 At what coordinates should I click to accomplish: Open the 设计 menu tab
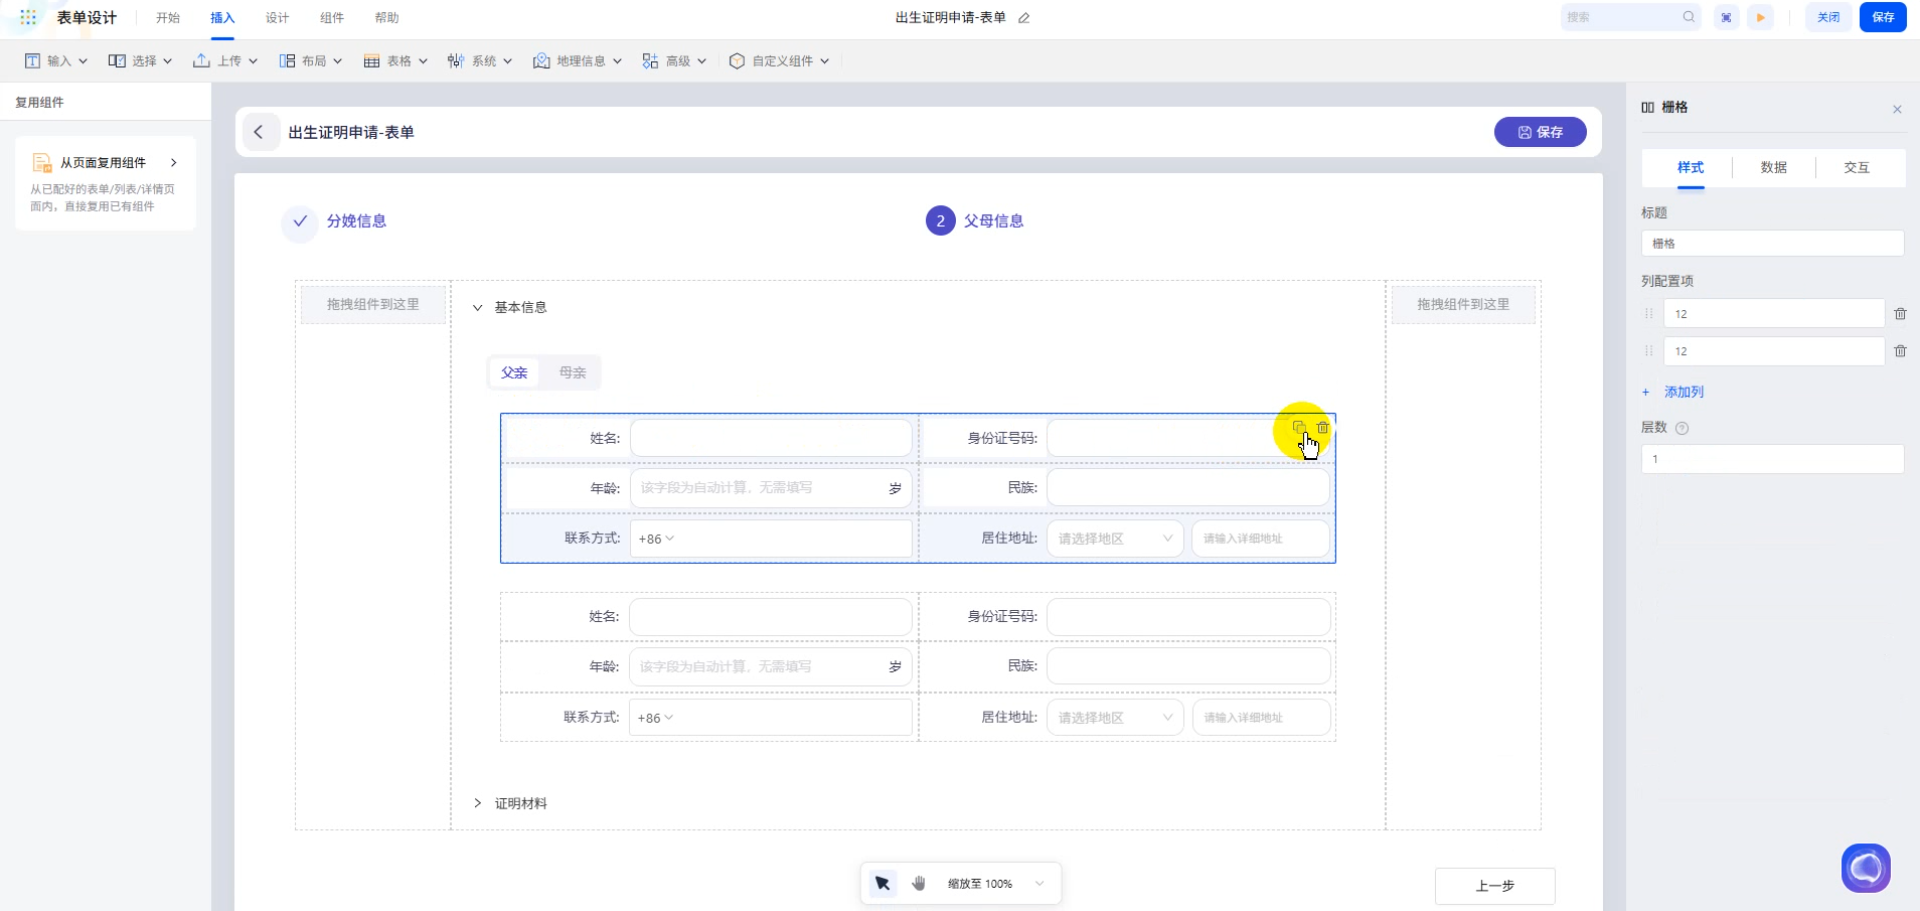click(x=277, y=18)
